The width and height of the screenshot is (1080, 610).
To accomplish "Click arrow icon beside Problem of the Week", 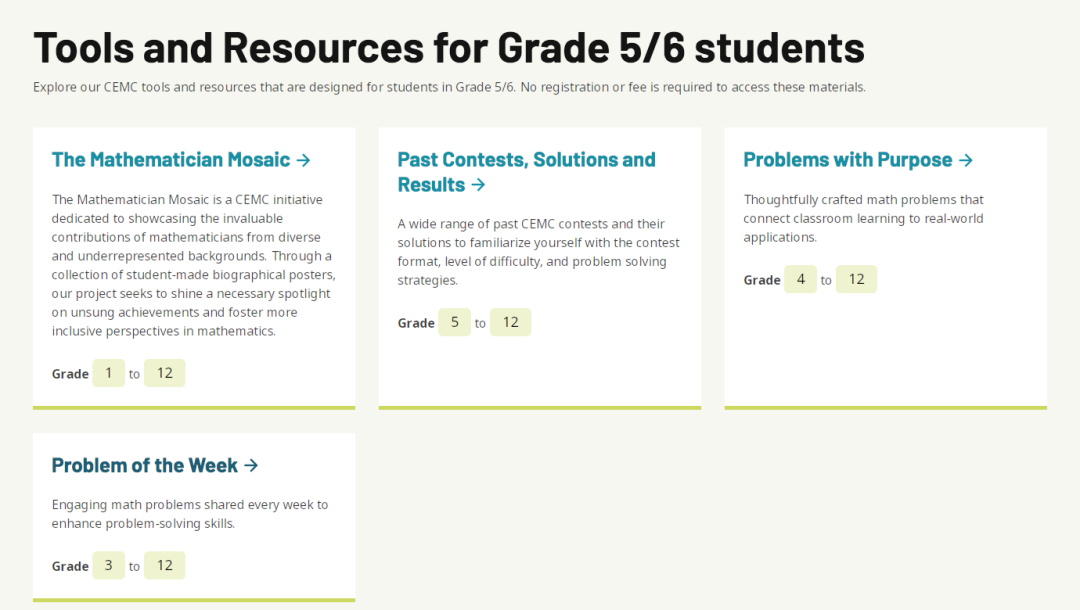I will click(x=251, y=466).
